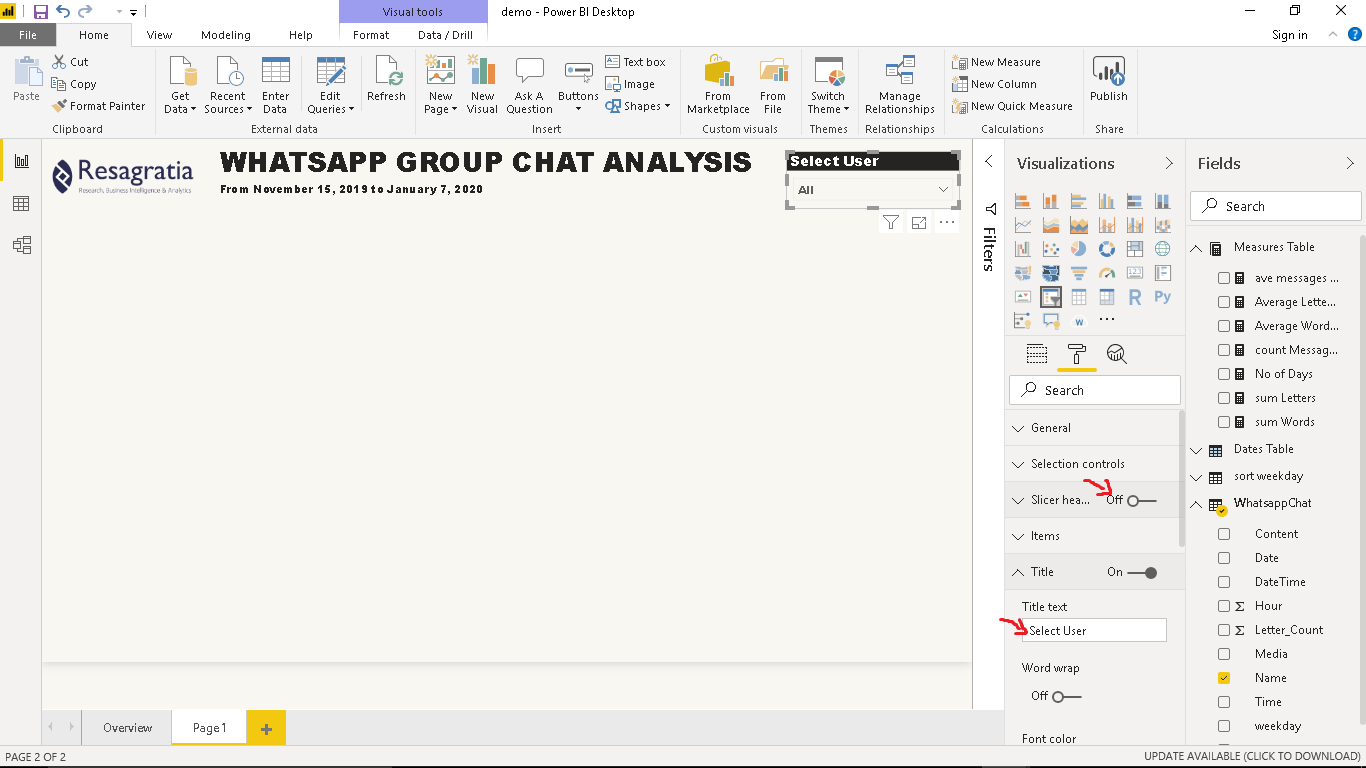Pick the Map globe visualization

click(x=1162, y=249)
